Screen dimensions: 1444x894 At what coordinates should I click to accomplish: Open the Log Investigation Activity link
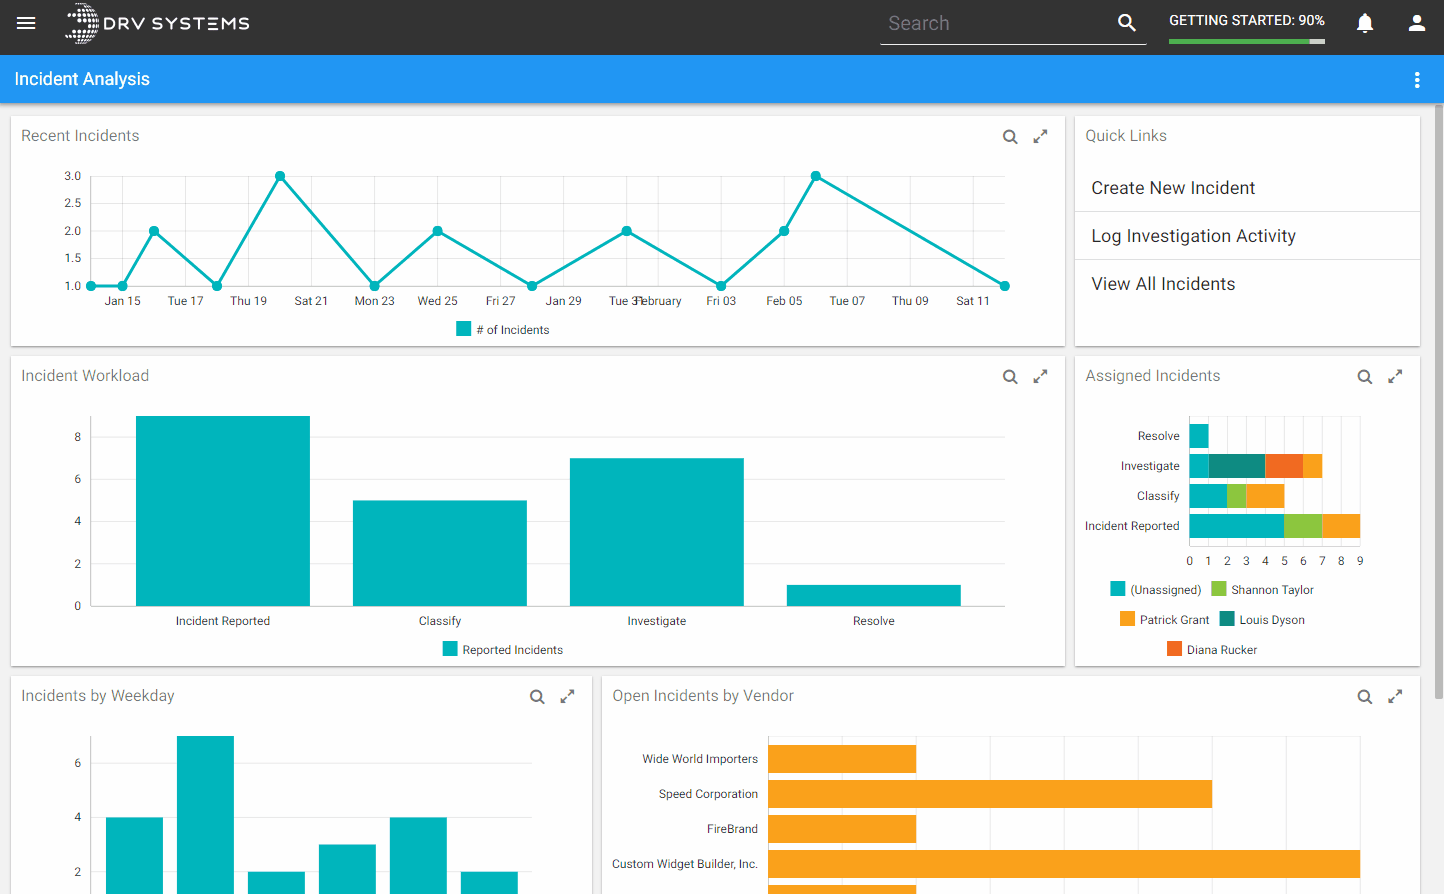1193,236
